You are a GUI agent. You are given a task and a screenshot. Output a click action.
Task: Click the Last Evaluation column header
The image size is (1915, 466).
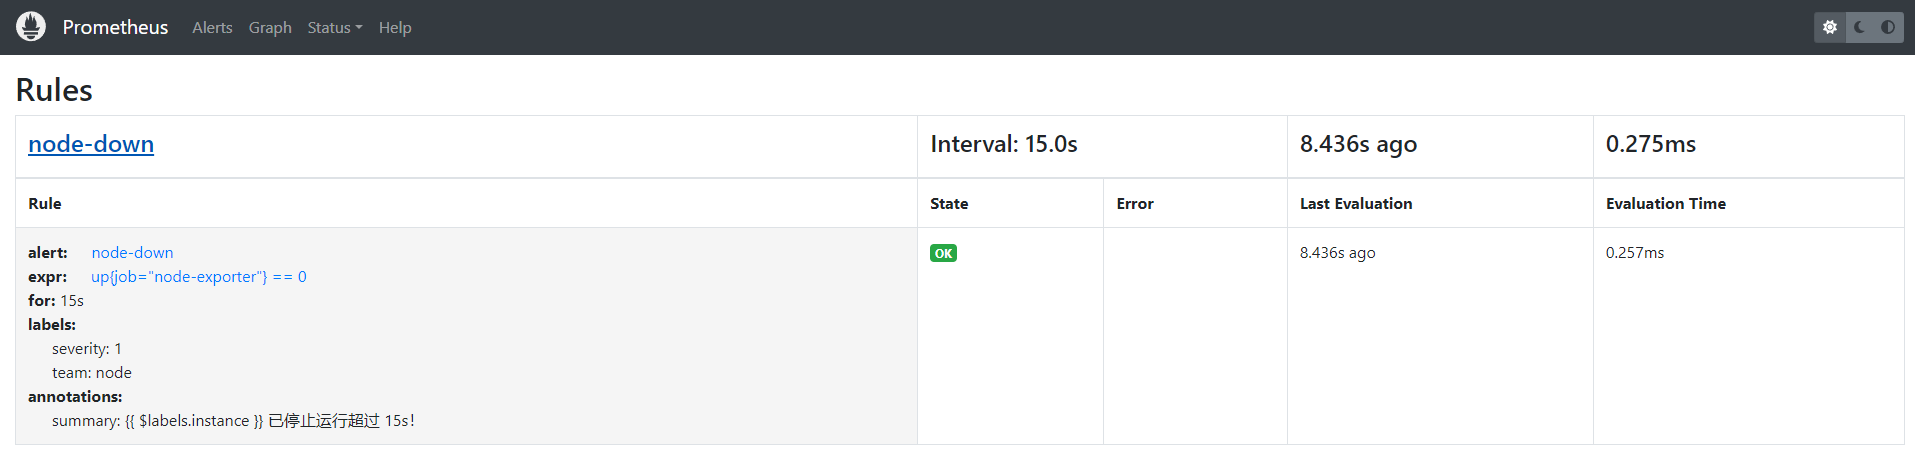(1356, 204)
